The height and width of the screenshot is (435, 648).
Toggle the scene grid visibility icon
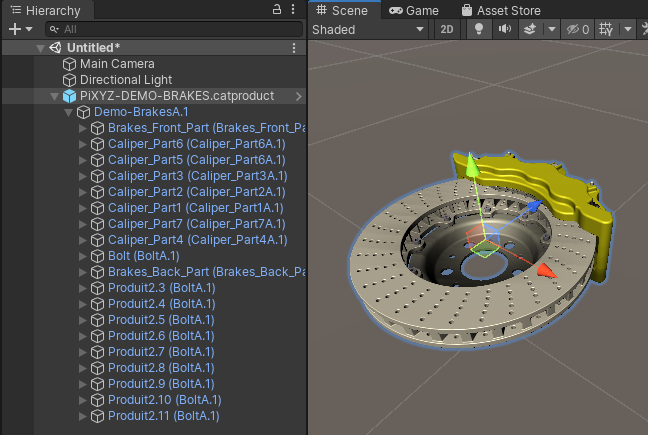pyautogui.click(x=606, y=29)
